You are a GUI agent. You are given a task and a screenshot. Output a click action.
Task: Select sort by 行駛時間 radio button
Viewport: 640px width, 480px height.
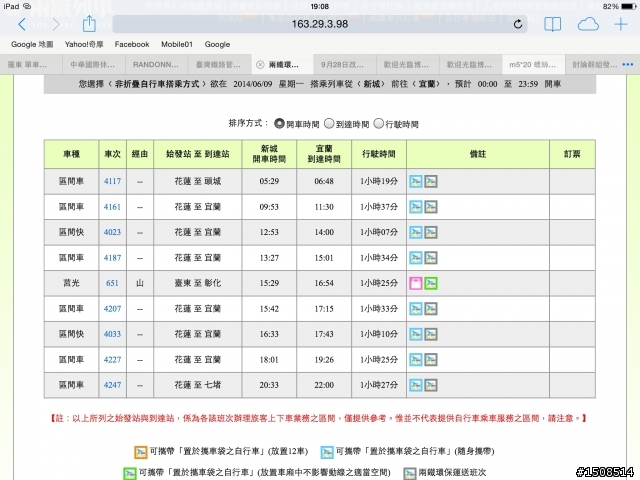(379, 123)
